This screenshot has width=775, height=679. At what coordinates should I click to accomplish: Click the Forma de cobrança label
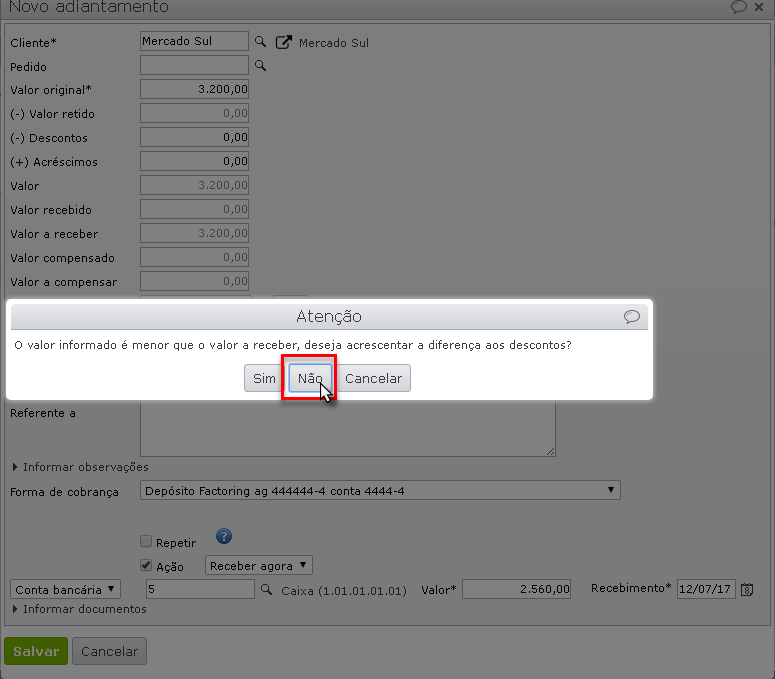click(64, 492)
